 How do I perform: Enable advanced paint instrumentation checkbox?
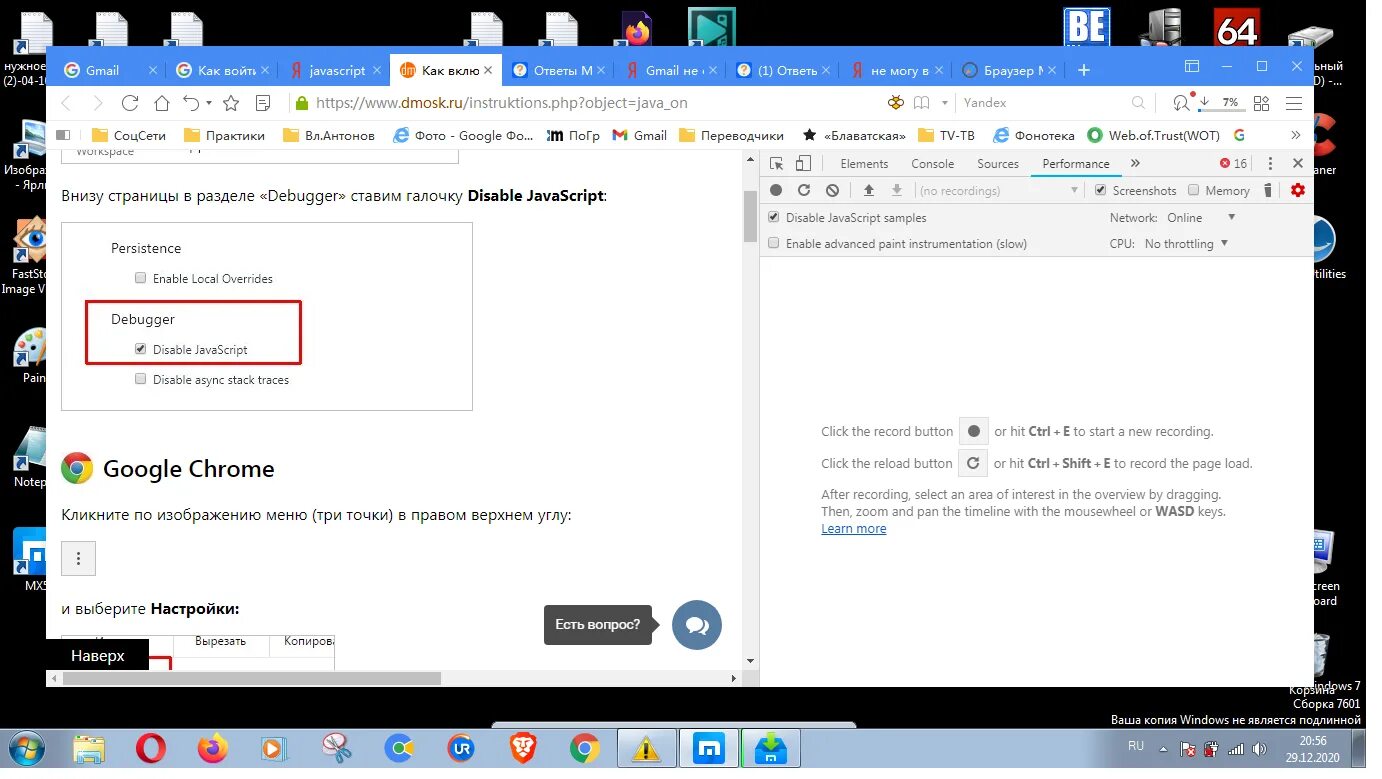773,243
